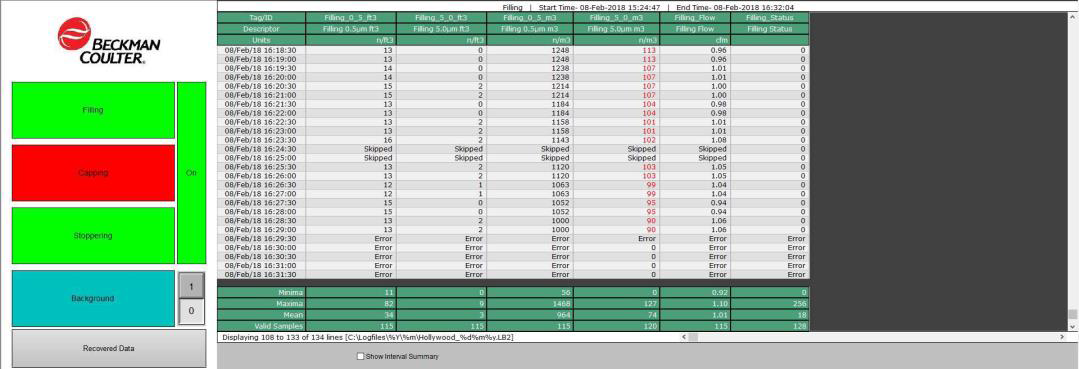The image size is (1079, 369).
Task: Open the red Capping status panel
Action: click(x=93, y=173)
